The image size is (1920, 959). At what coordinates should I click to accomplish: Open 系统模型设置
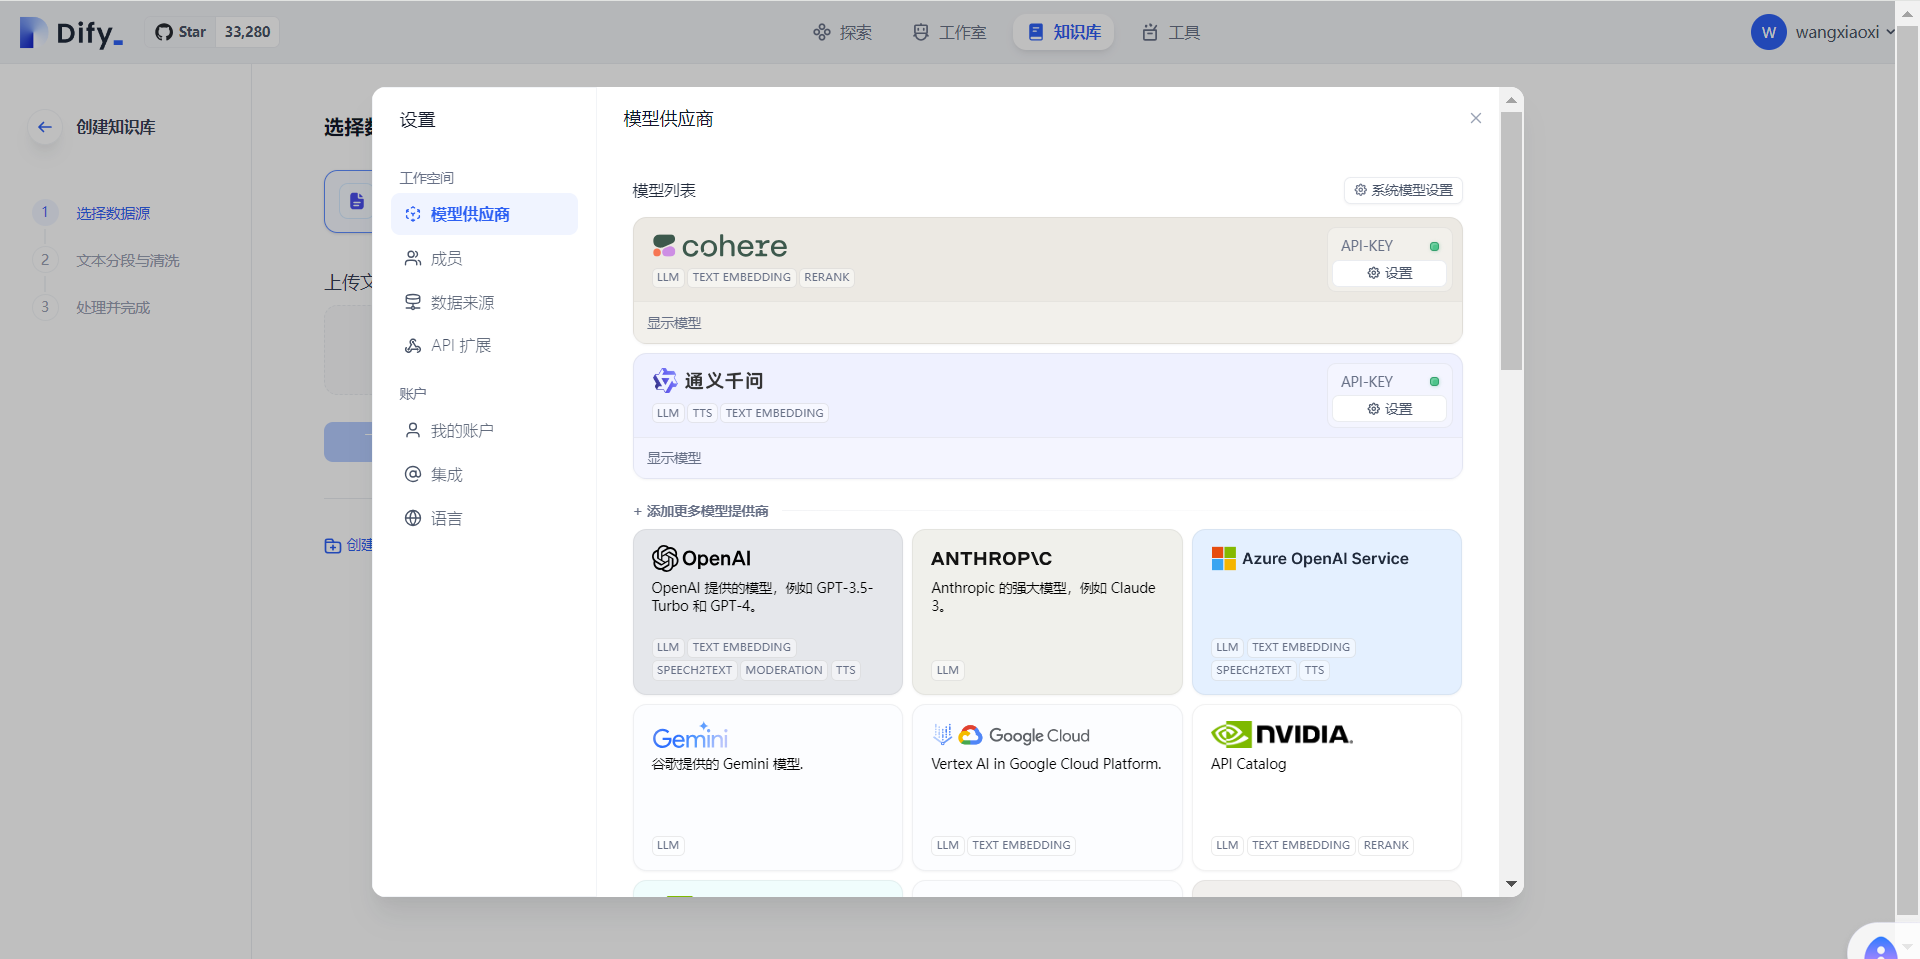pyautogui.click(x=1403, y=190)
